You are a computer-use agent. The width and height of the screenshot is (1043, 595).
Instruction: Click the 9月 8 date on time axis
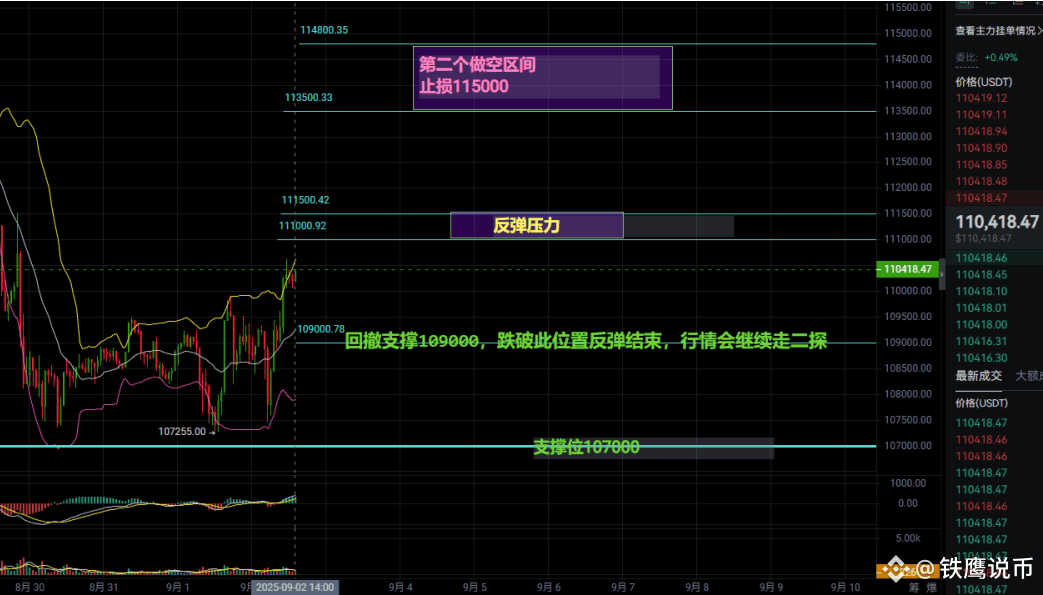click(697, 587)
